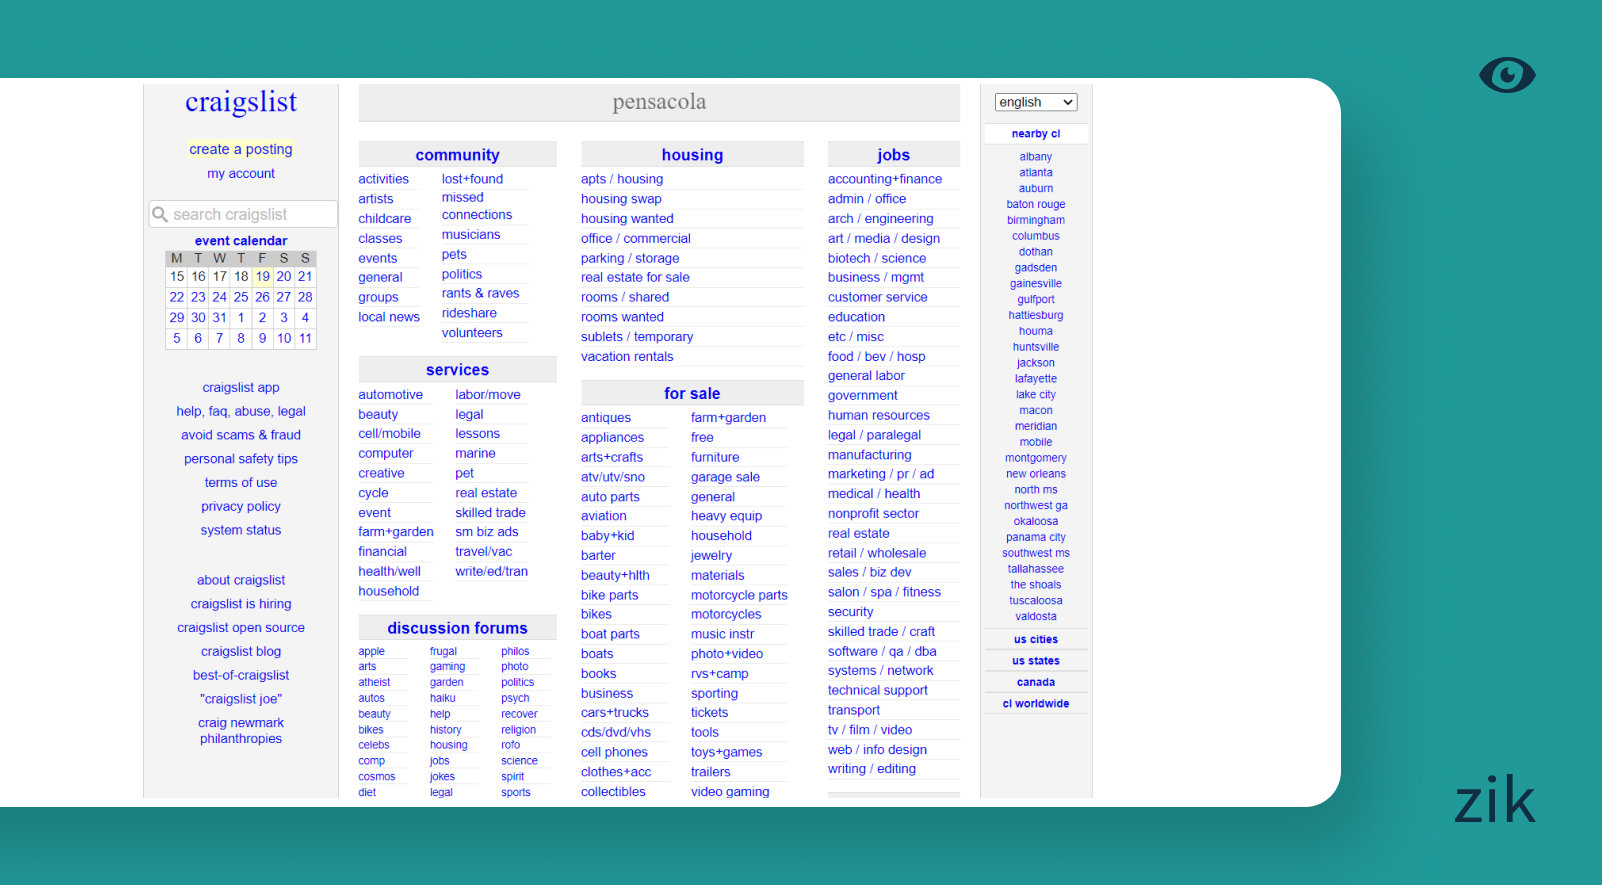The width and height of the screenshot is (1602, 885).
Task: Open rants & raves link
Action: point(480,293)
